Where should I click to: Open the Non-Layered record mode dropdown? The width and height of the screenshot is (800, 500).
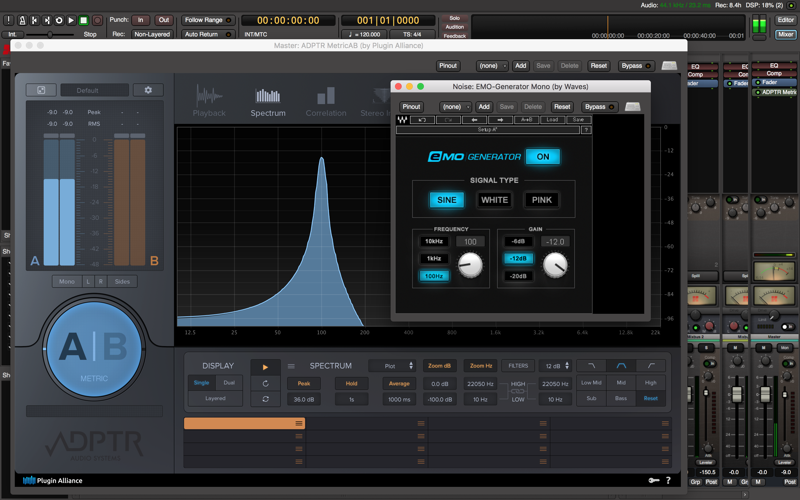tap(152, 34)
